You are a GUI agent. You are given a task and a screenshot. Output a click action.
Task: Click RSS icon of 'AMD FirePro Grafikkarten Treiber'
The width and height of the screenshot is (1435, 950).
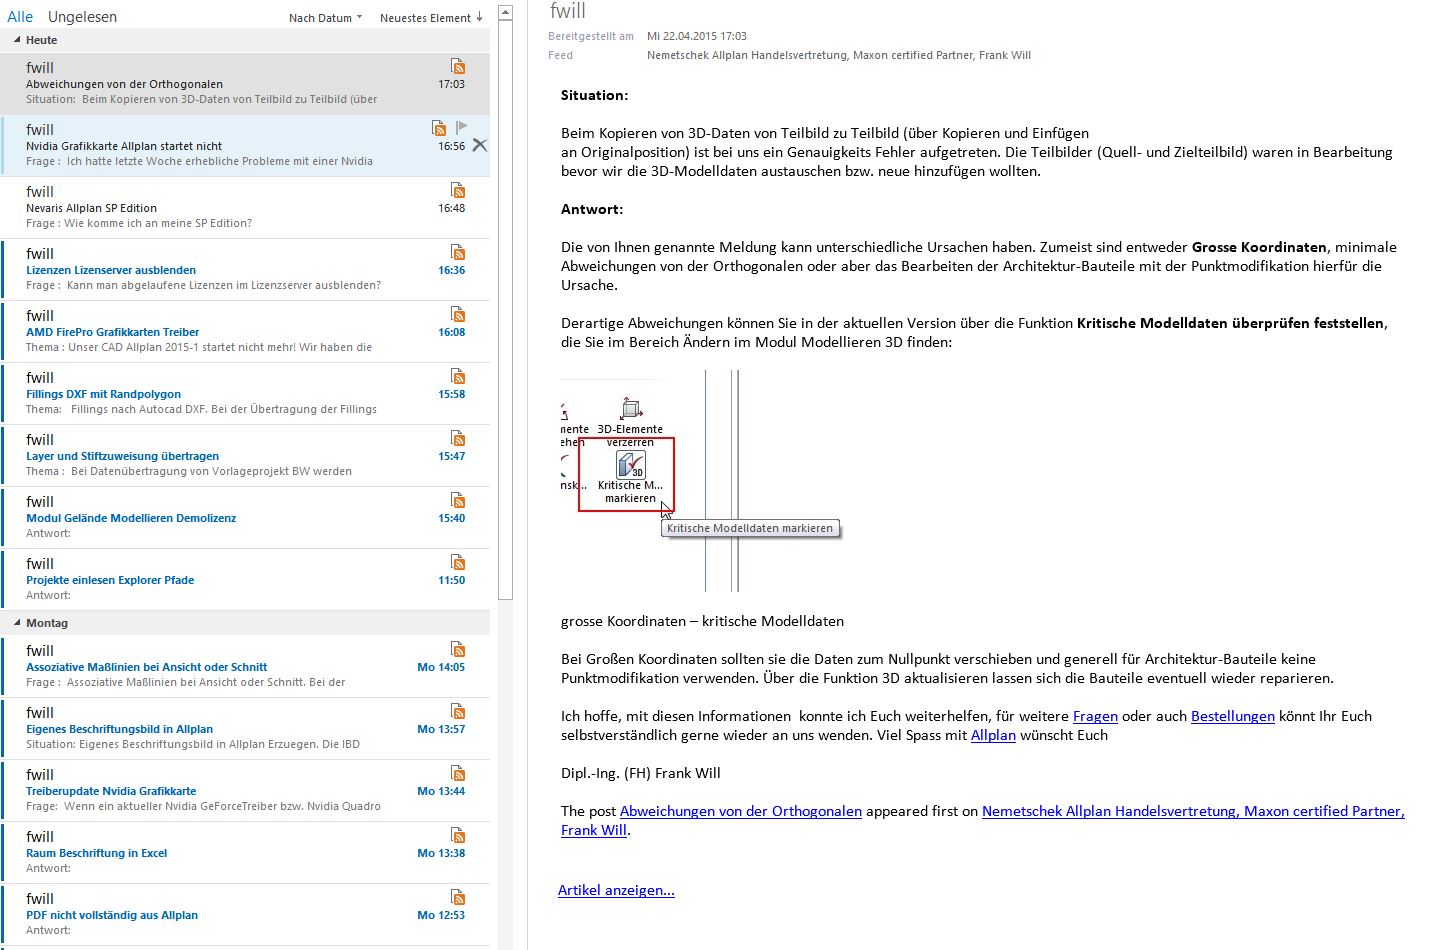coord(458,314)
